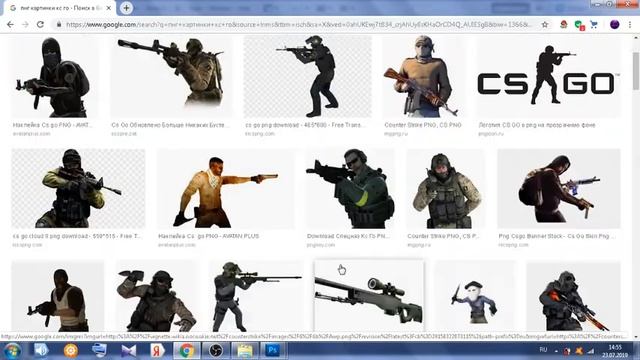Open the gray soldier aiming scoped sniper thumbnail

pos(256,296)
